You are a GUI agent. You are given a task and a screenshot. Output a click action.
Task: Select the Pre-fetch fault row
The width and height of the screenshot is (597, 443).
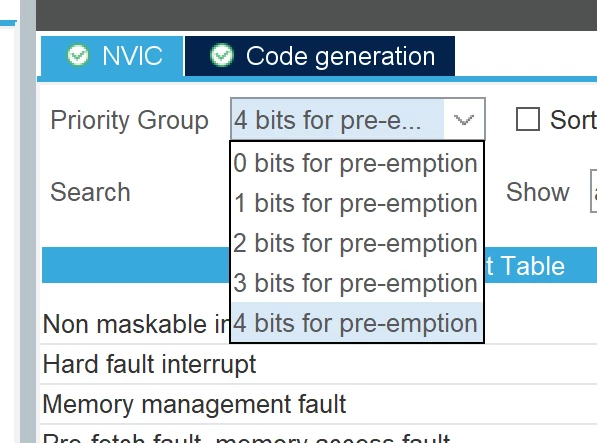[x=318, y=434]
